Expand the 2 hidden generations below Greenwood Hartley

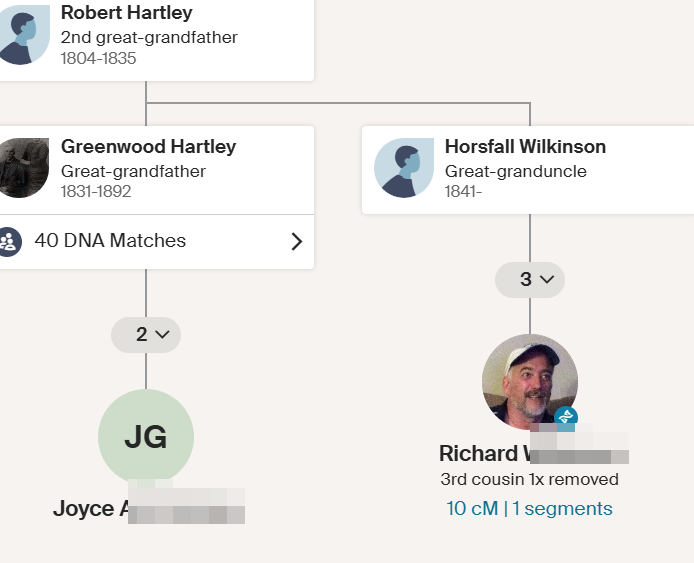point(146,334)
